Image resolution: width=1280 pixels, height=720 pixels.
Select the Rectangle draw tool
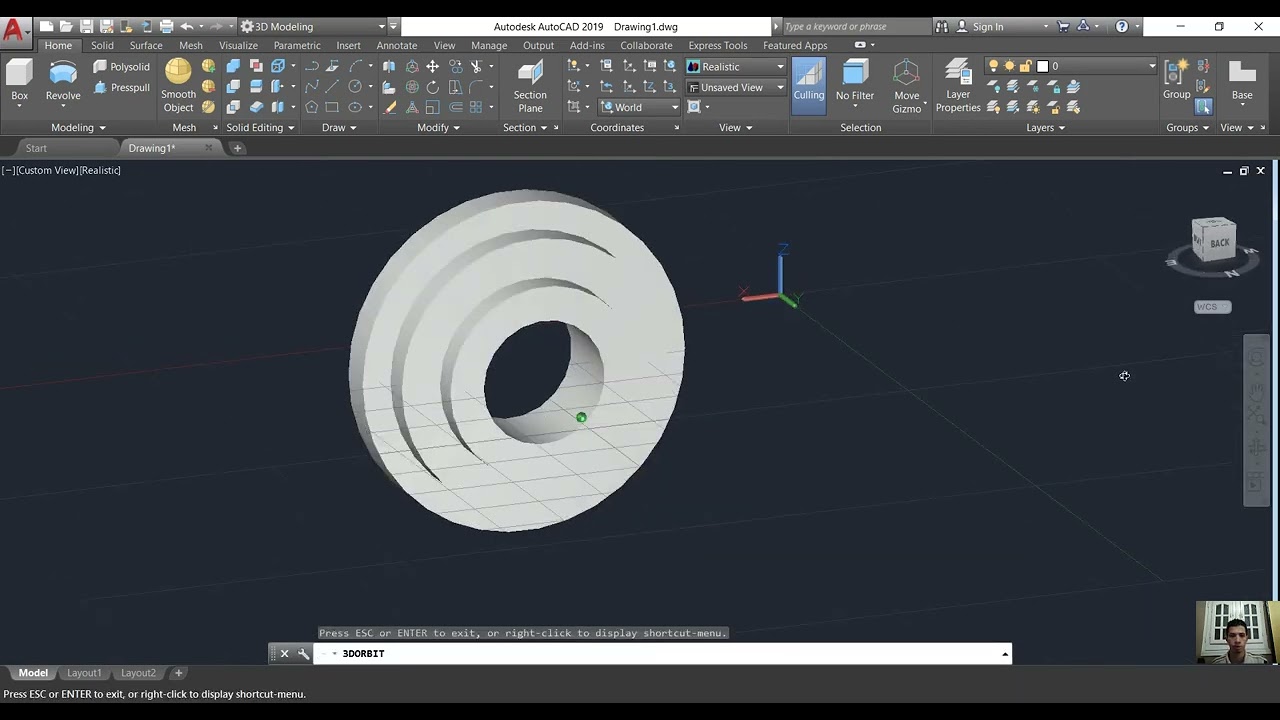click(x=332, y=107)
